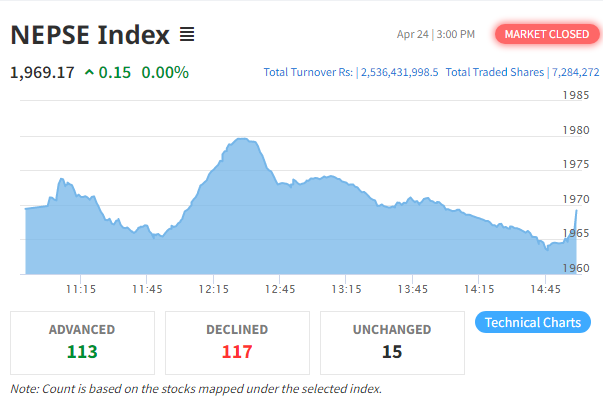Click the 1980 price axis label
The height and width of the screenshot is (416, 603).
click(x=576, y=130)
